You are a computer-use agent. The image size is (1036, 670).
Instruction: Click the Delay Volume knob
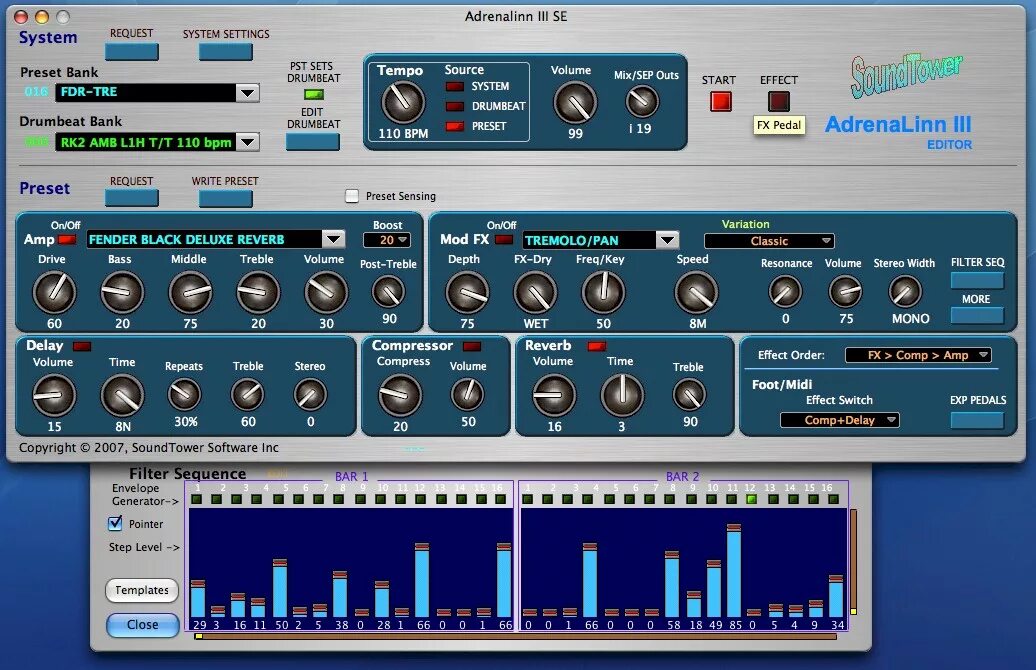pos(54,395)
